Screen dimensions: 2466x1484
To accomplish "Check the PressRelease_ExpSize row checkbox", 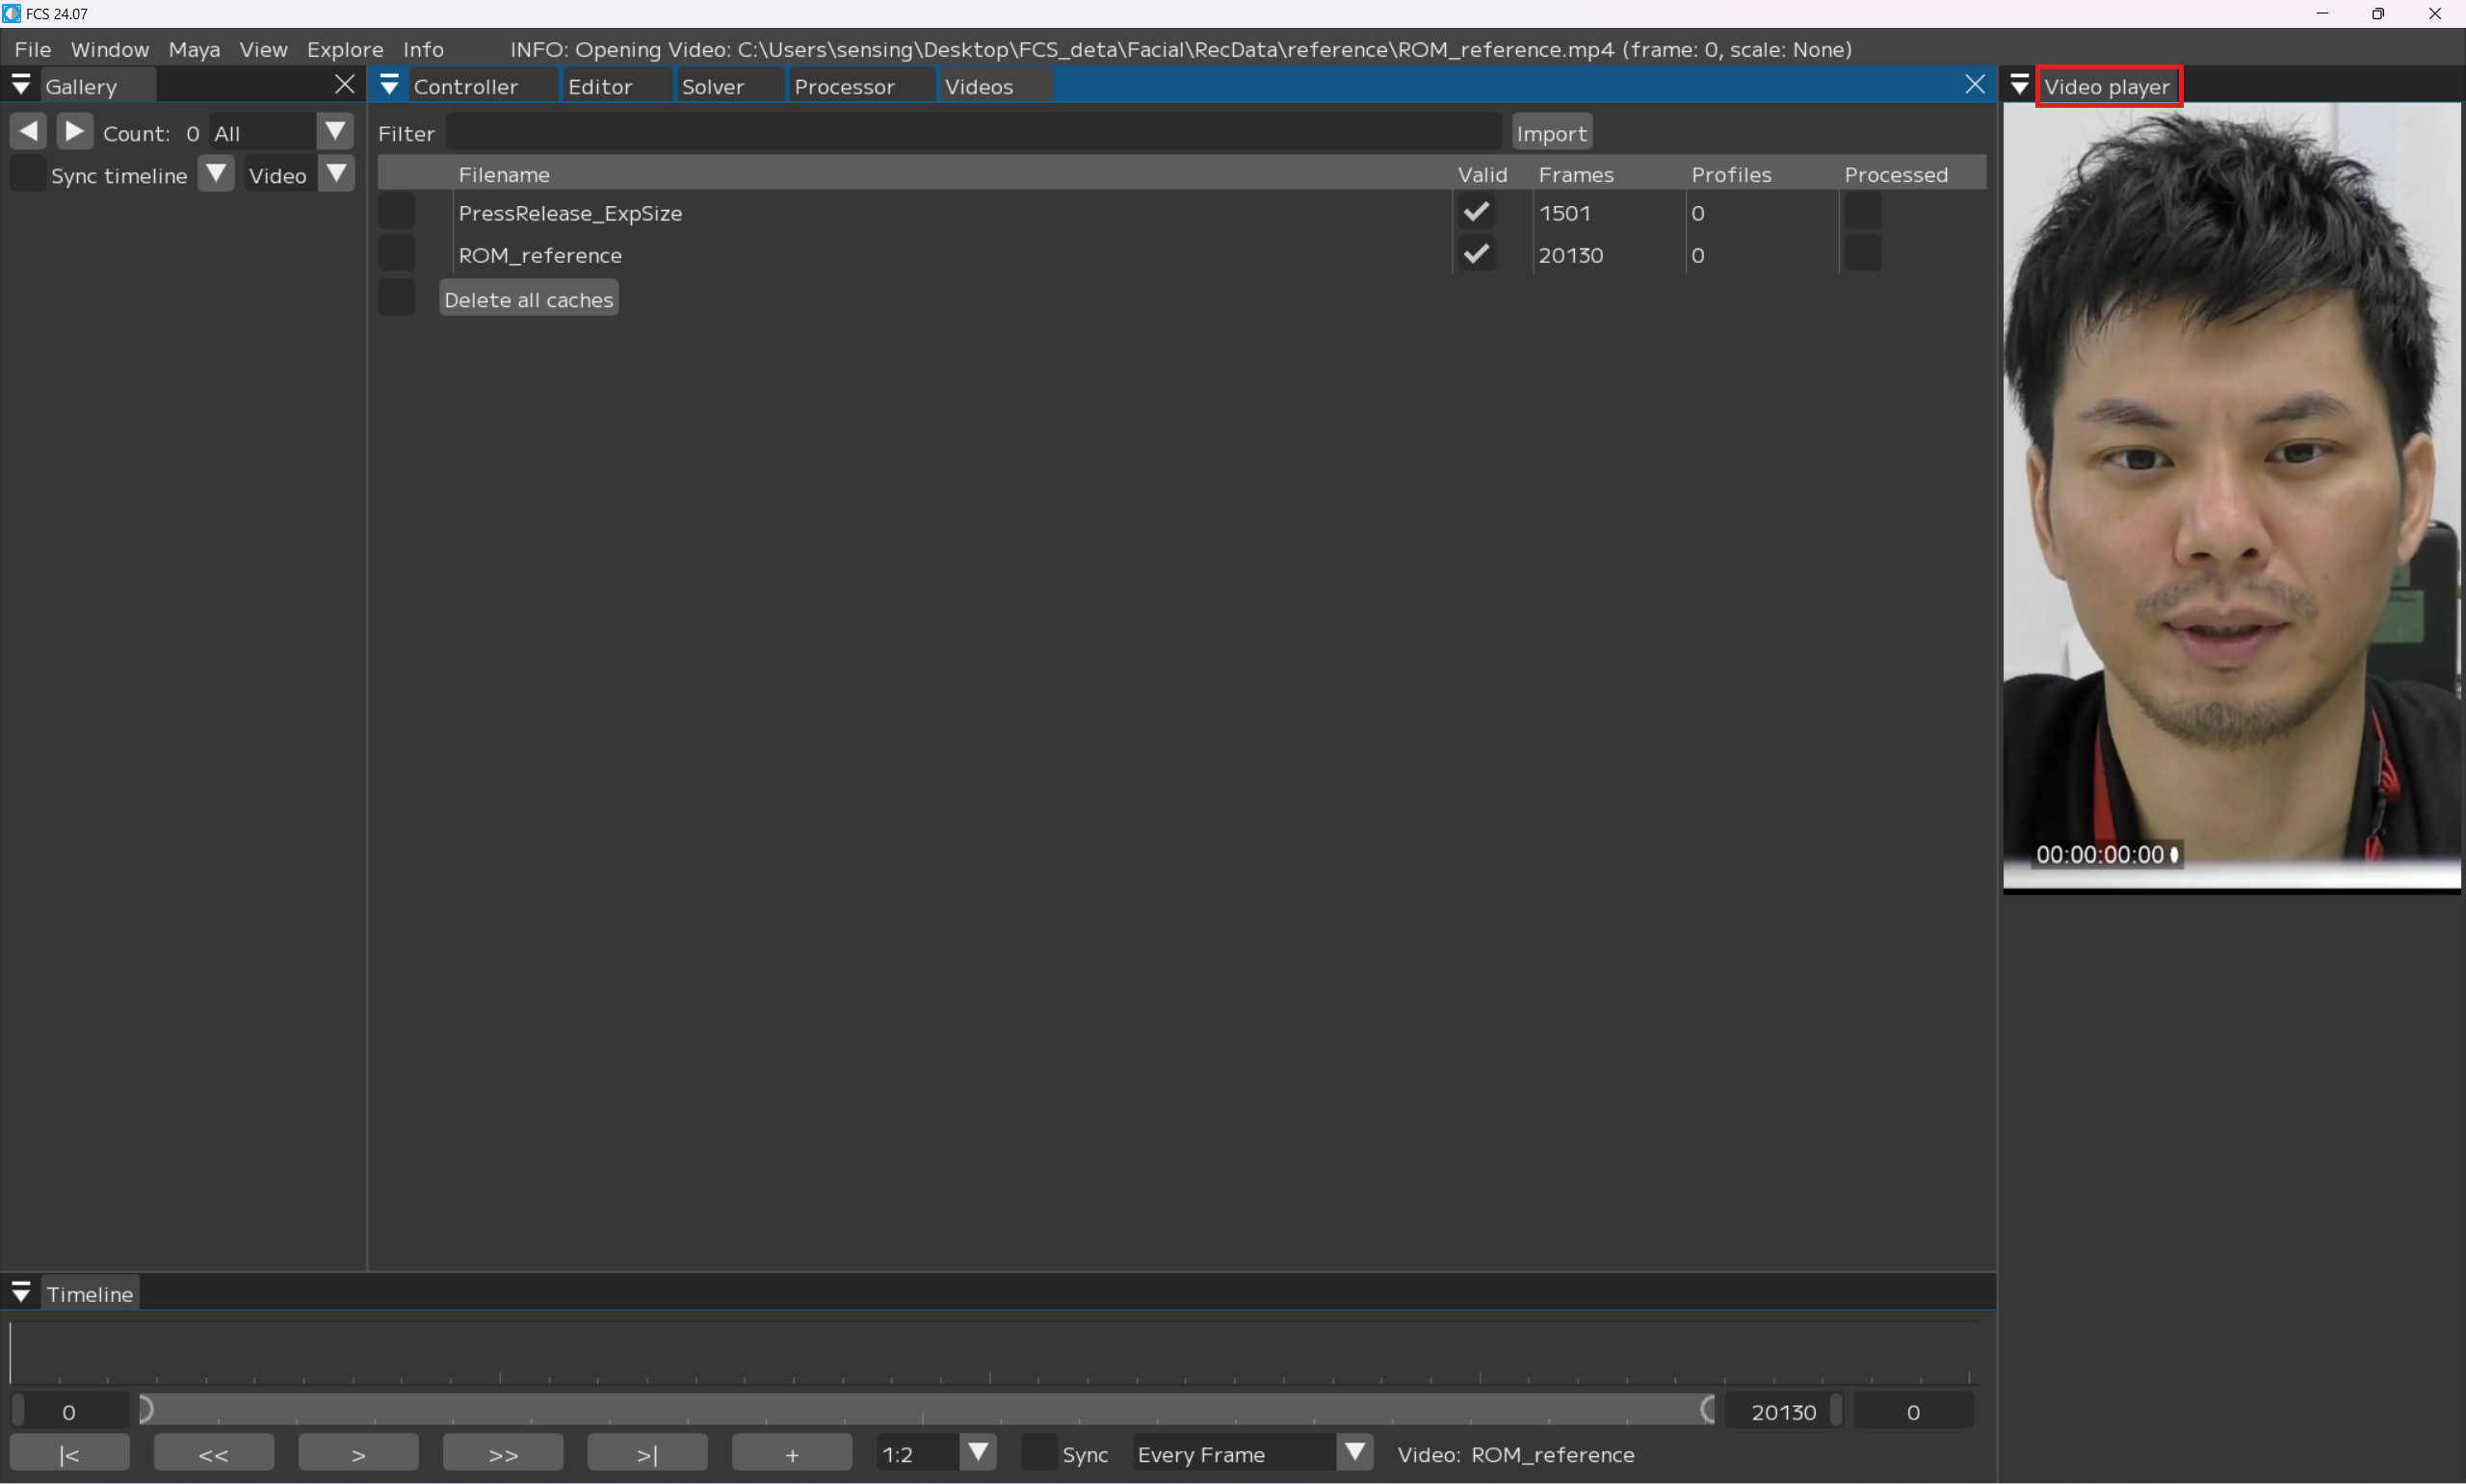I will click(396, 212).
